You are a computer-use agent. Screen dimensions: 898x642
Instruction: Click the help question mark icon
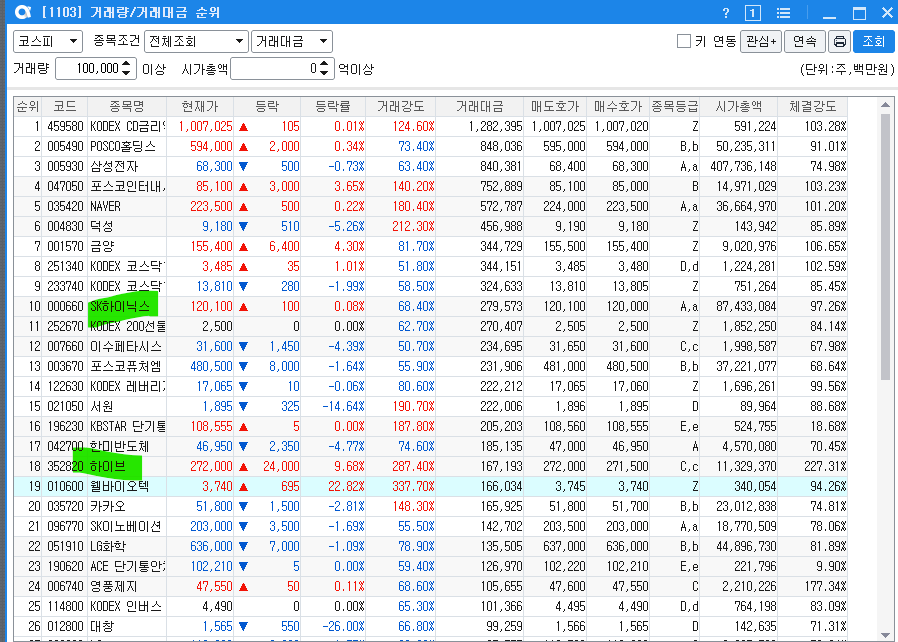point(726,13)
